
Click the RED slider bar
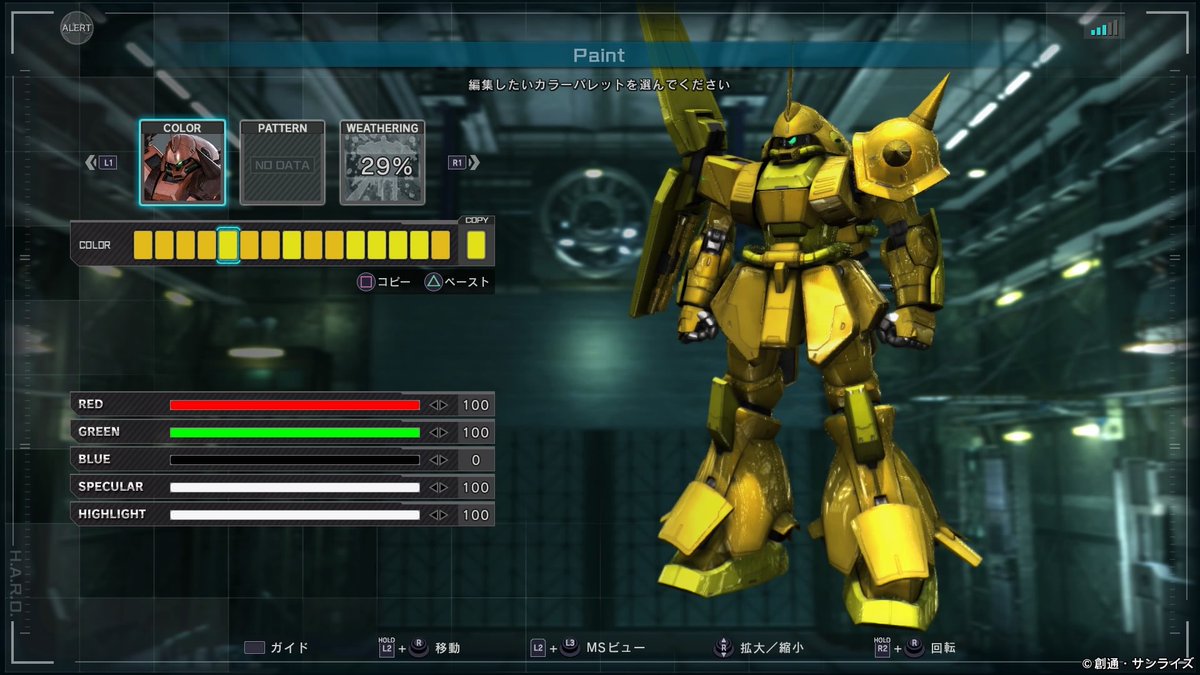[x=295, y=405]
